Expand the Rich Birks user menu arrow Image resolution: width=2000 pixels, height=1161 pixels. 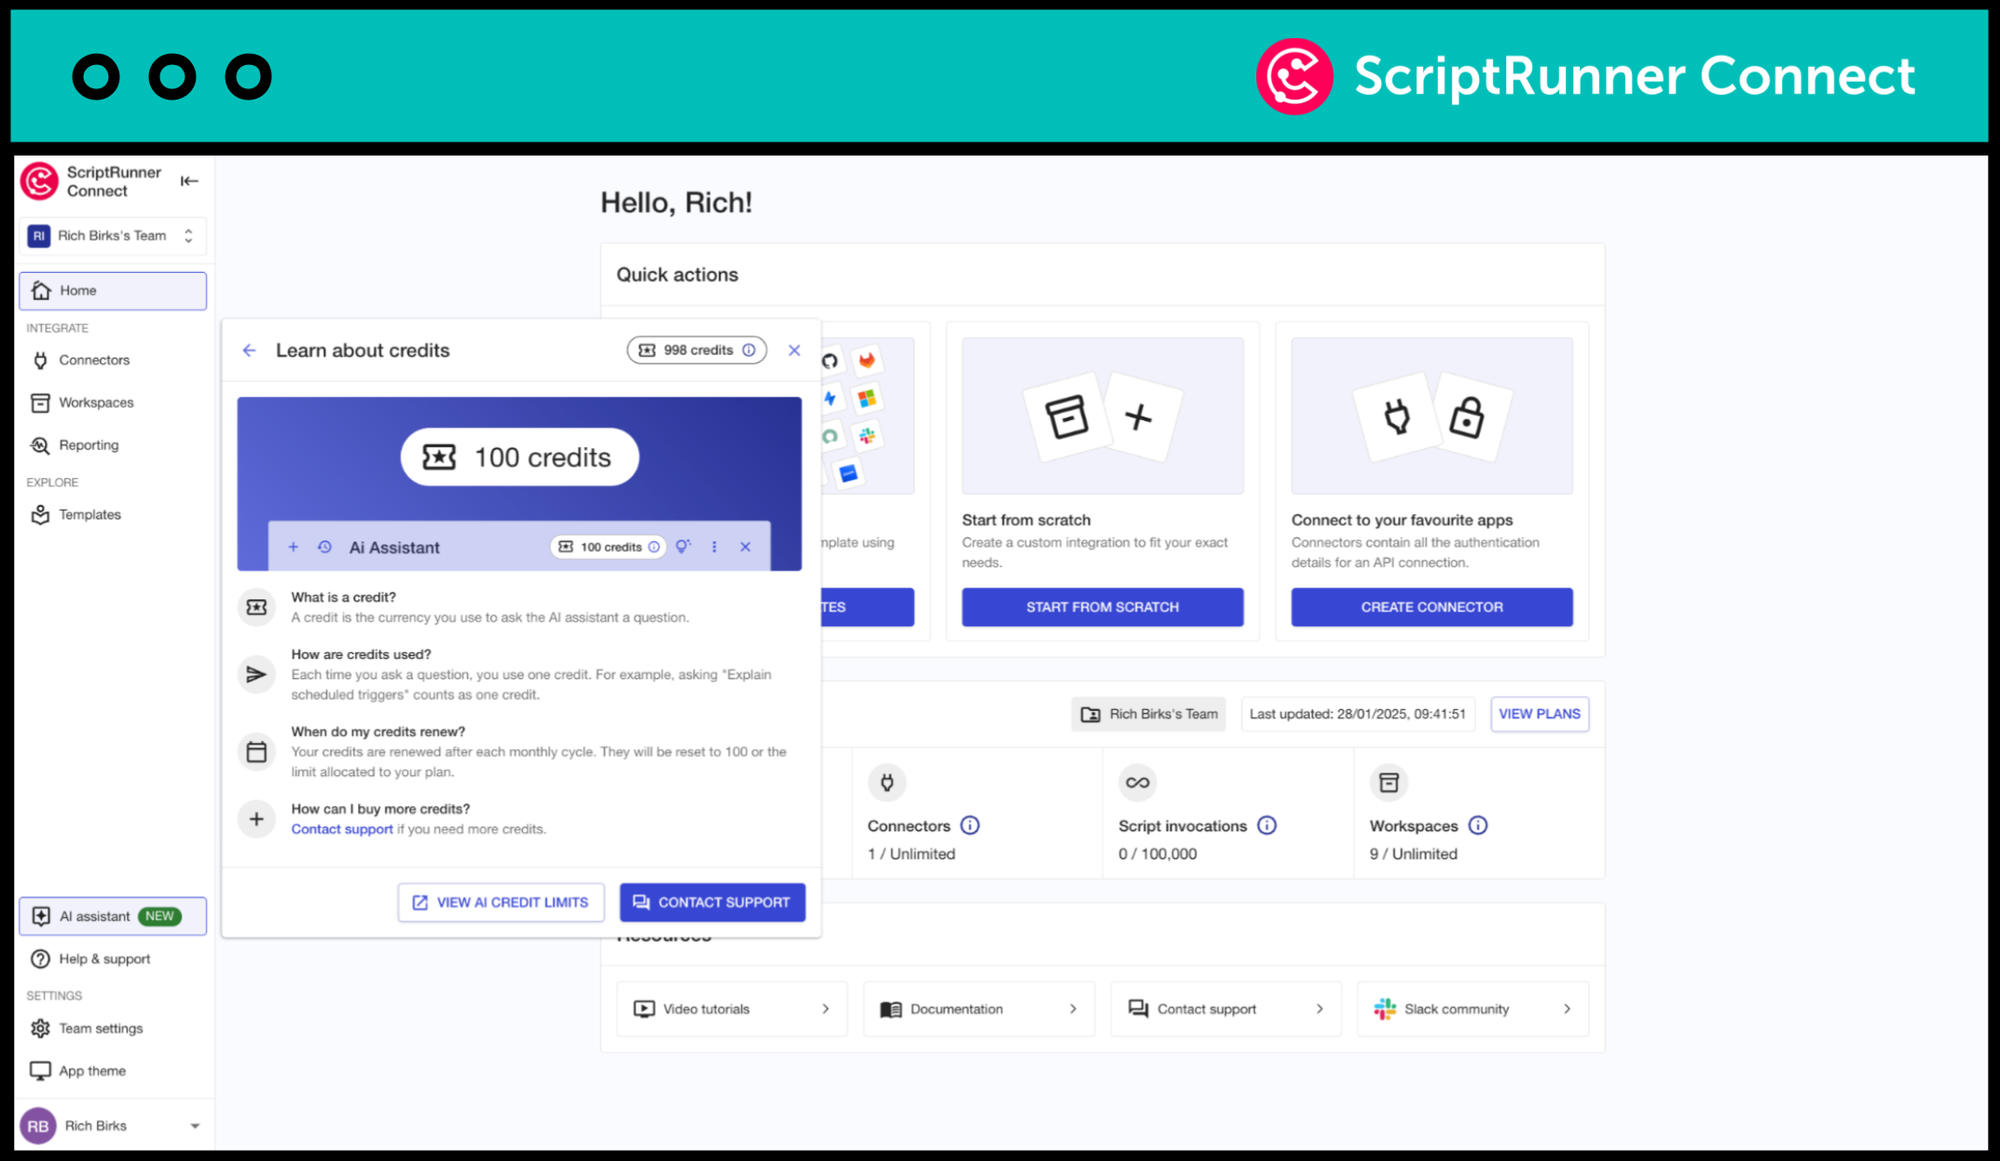click(x=195, y=1126)
